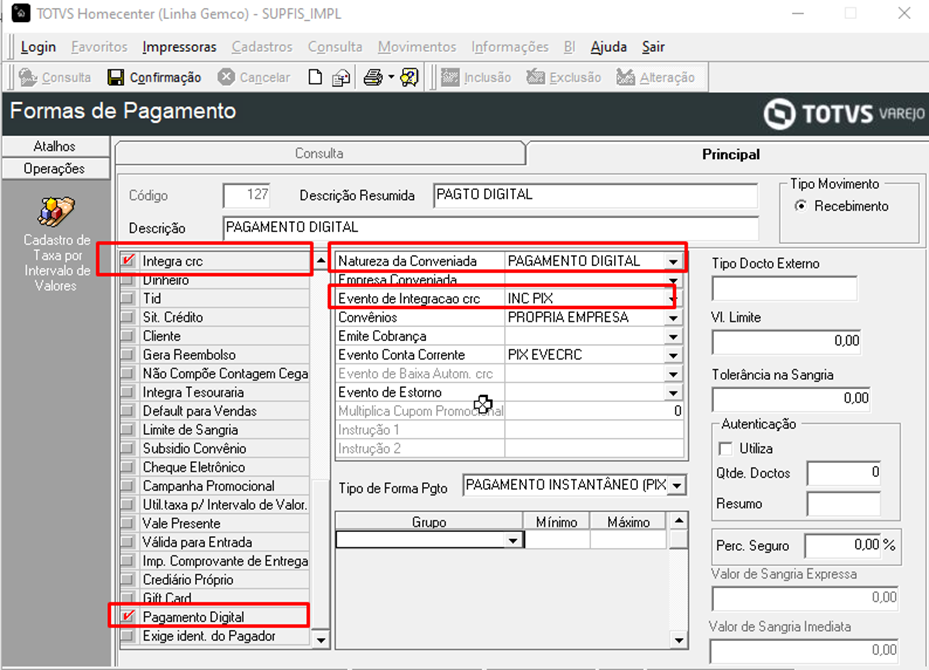
Task: Check Limite de Sangria
Action: (x=127, y=429)
